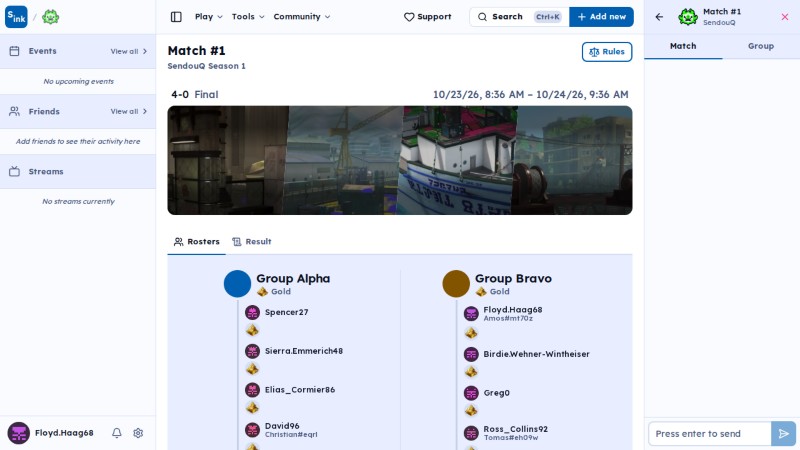Click Floyd.Haag68's avatar in Group Bravo
800x450 pixels.
(x=471, y=313)
